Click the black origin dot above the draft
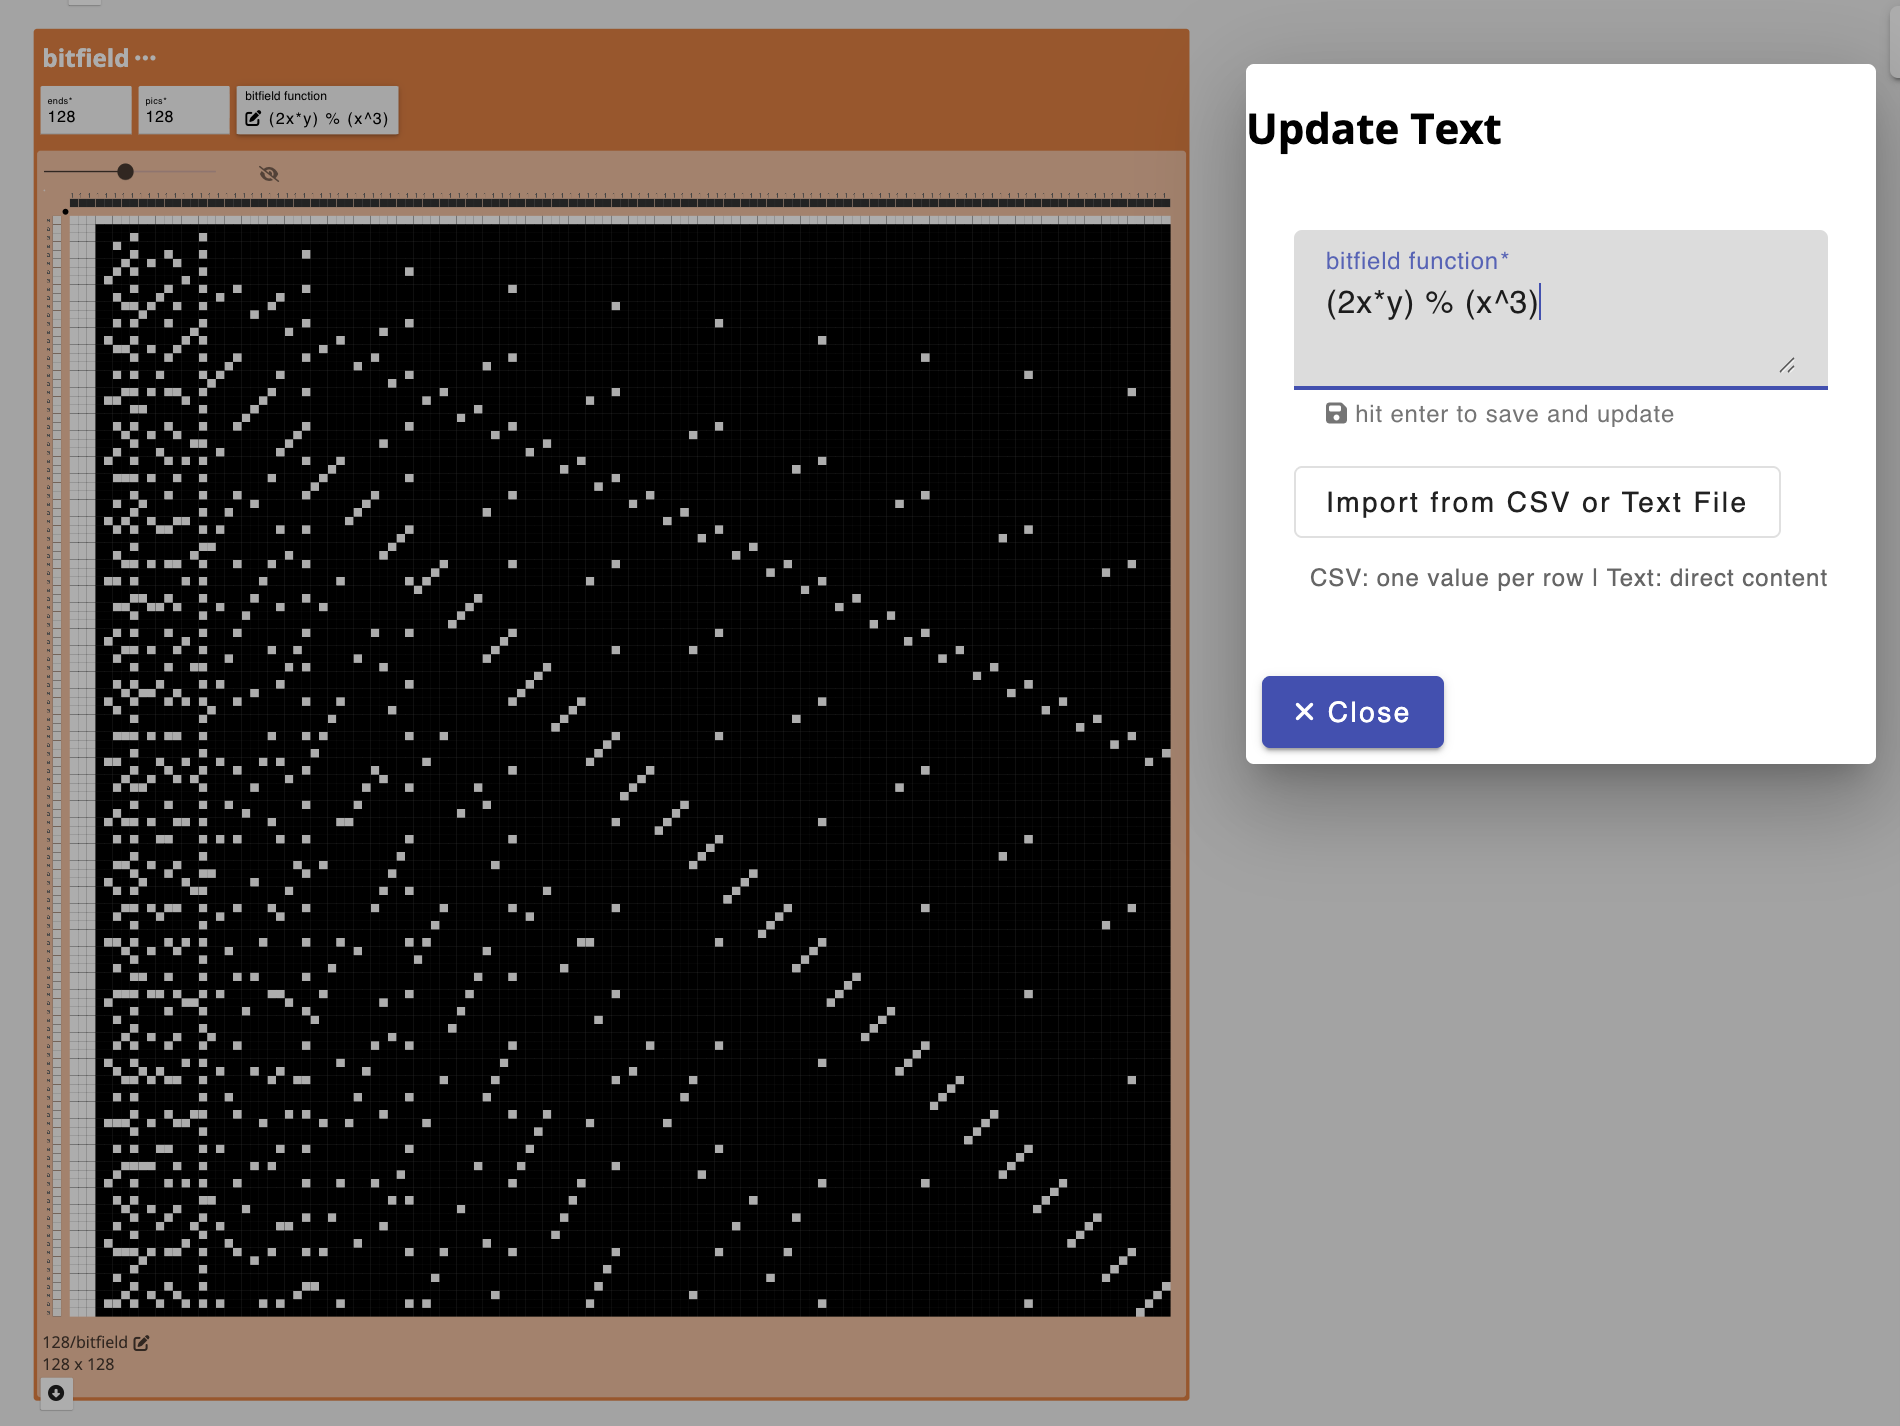This screenshot has height=1426, width=1900. [x=65, y=211]
